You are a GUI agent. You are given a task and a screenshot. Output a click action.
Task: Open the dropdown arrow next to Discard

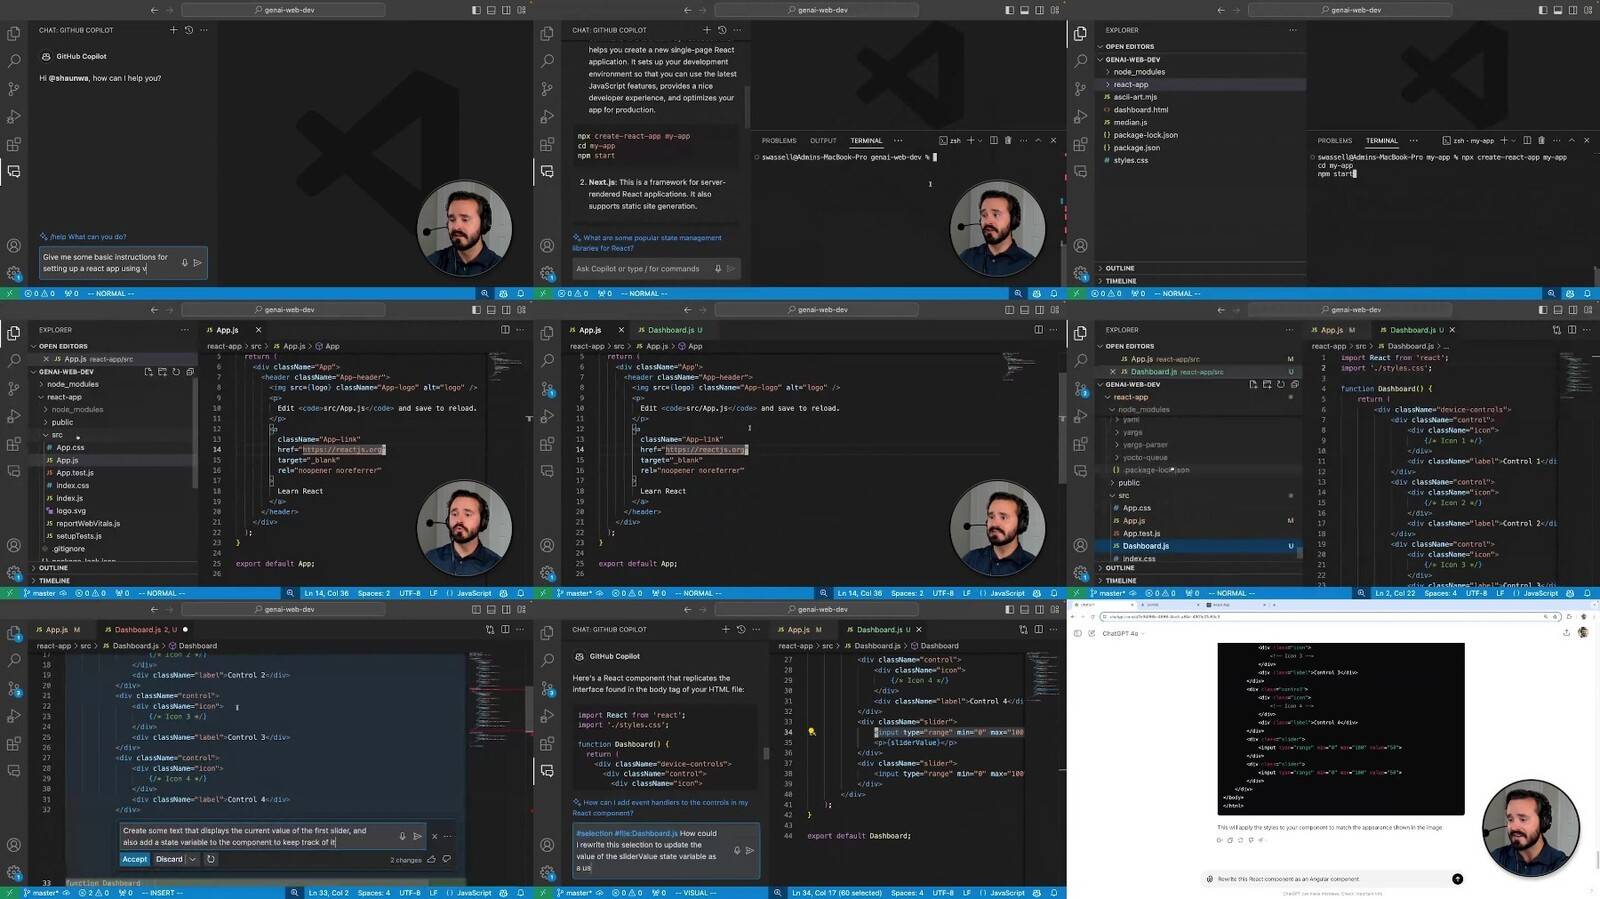point(192,859)
